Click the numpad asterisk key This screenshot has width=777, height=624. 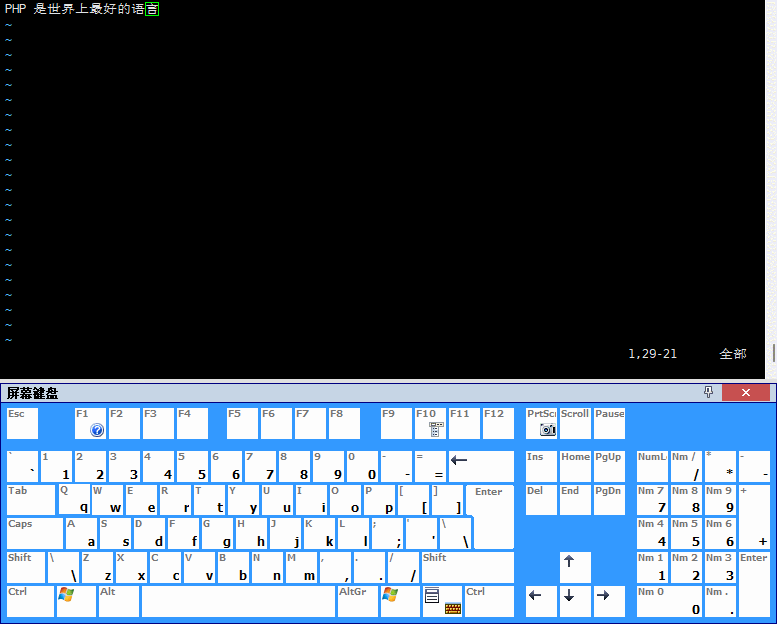(720, 466)
